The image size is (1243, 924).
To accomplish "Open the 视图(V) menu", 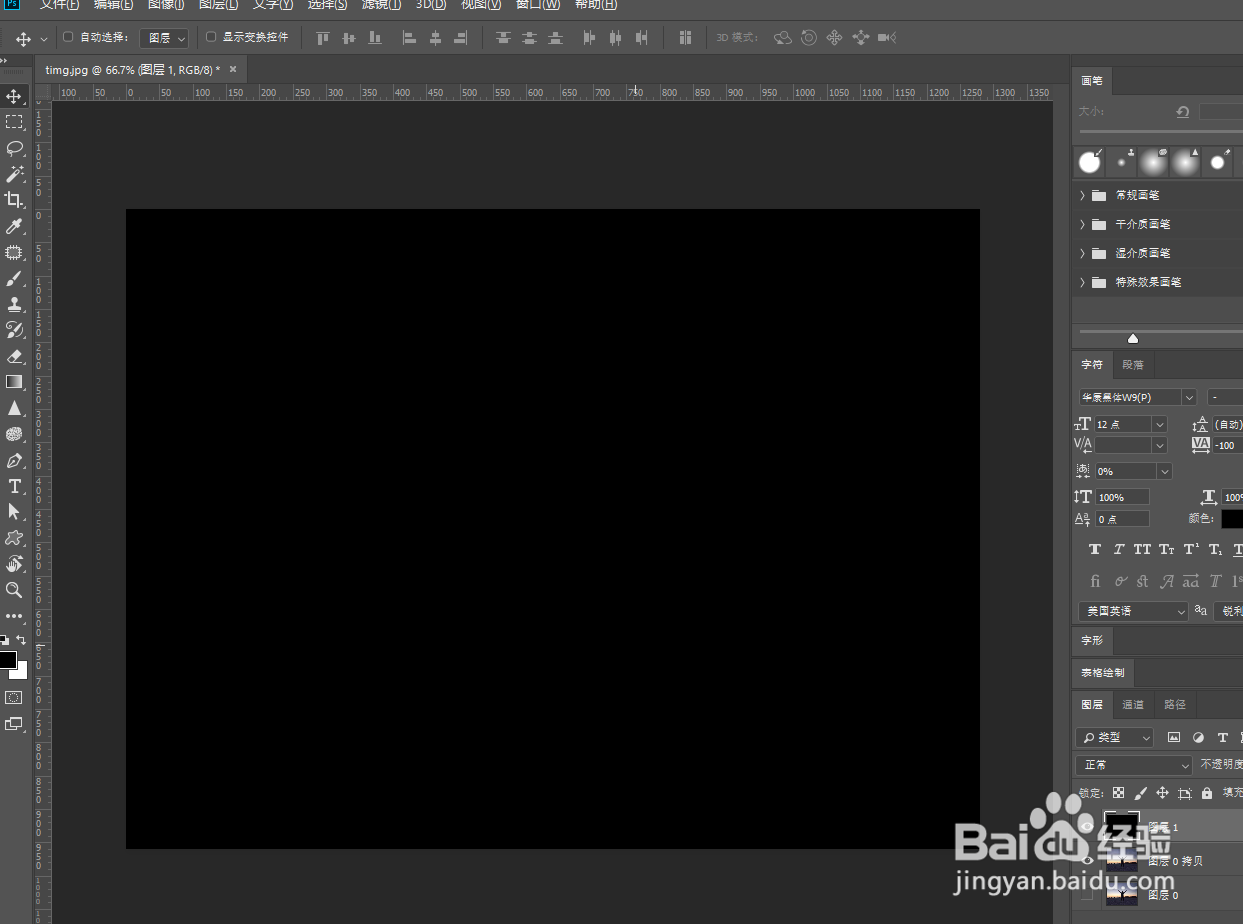I will [x=481, y=5].
